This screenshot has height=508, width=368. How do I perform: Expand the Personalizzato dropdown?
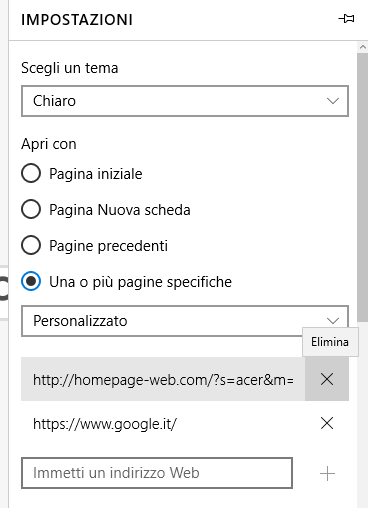(185, 321)
